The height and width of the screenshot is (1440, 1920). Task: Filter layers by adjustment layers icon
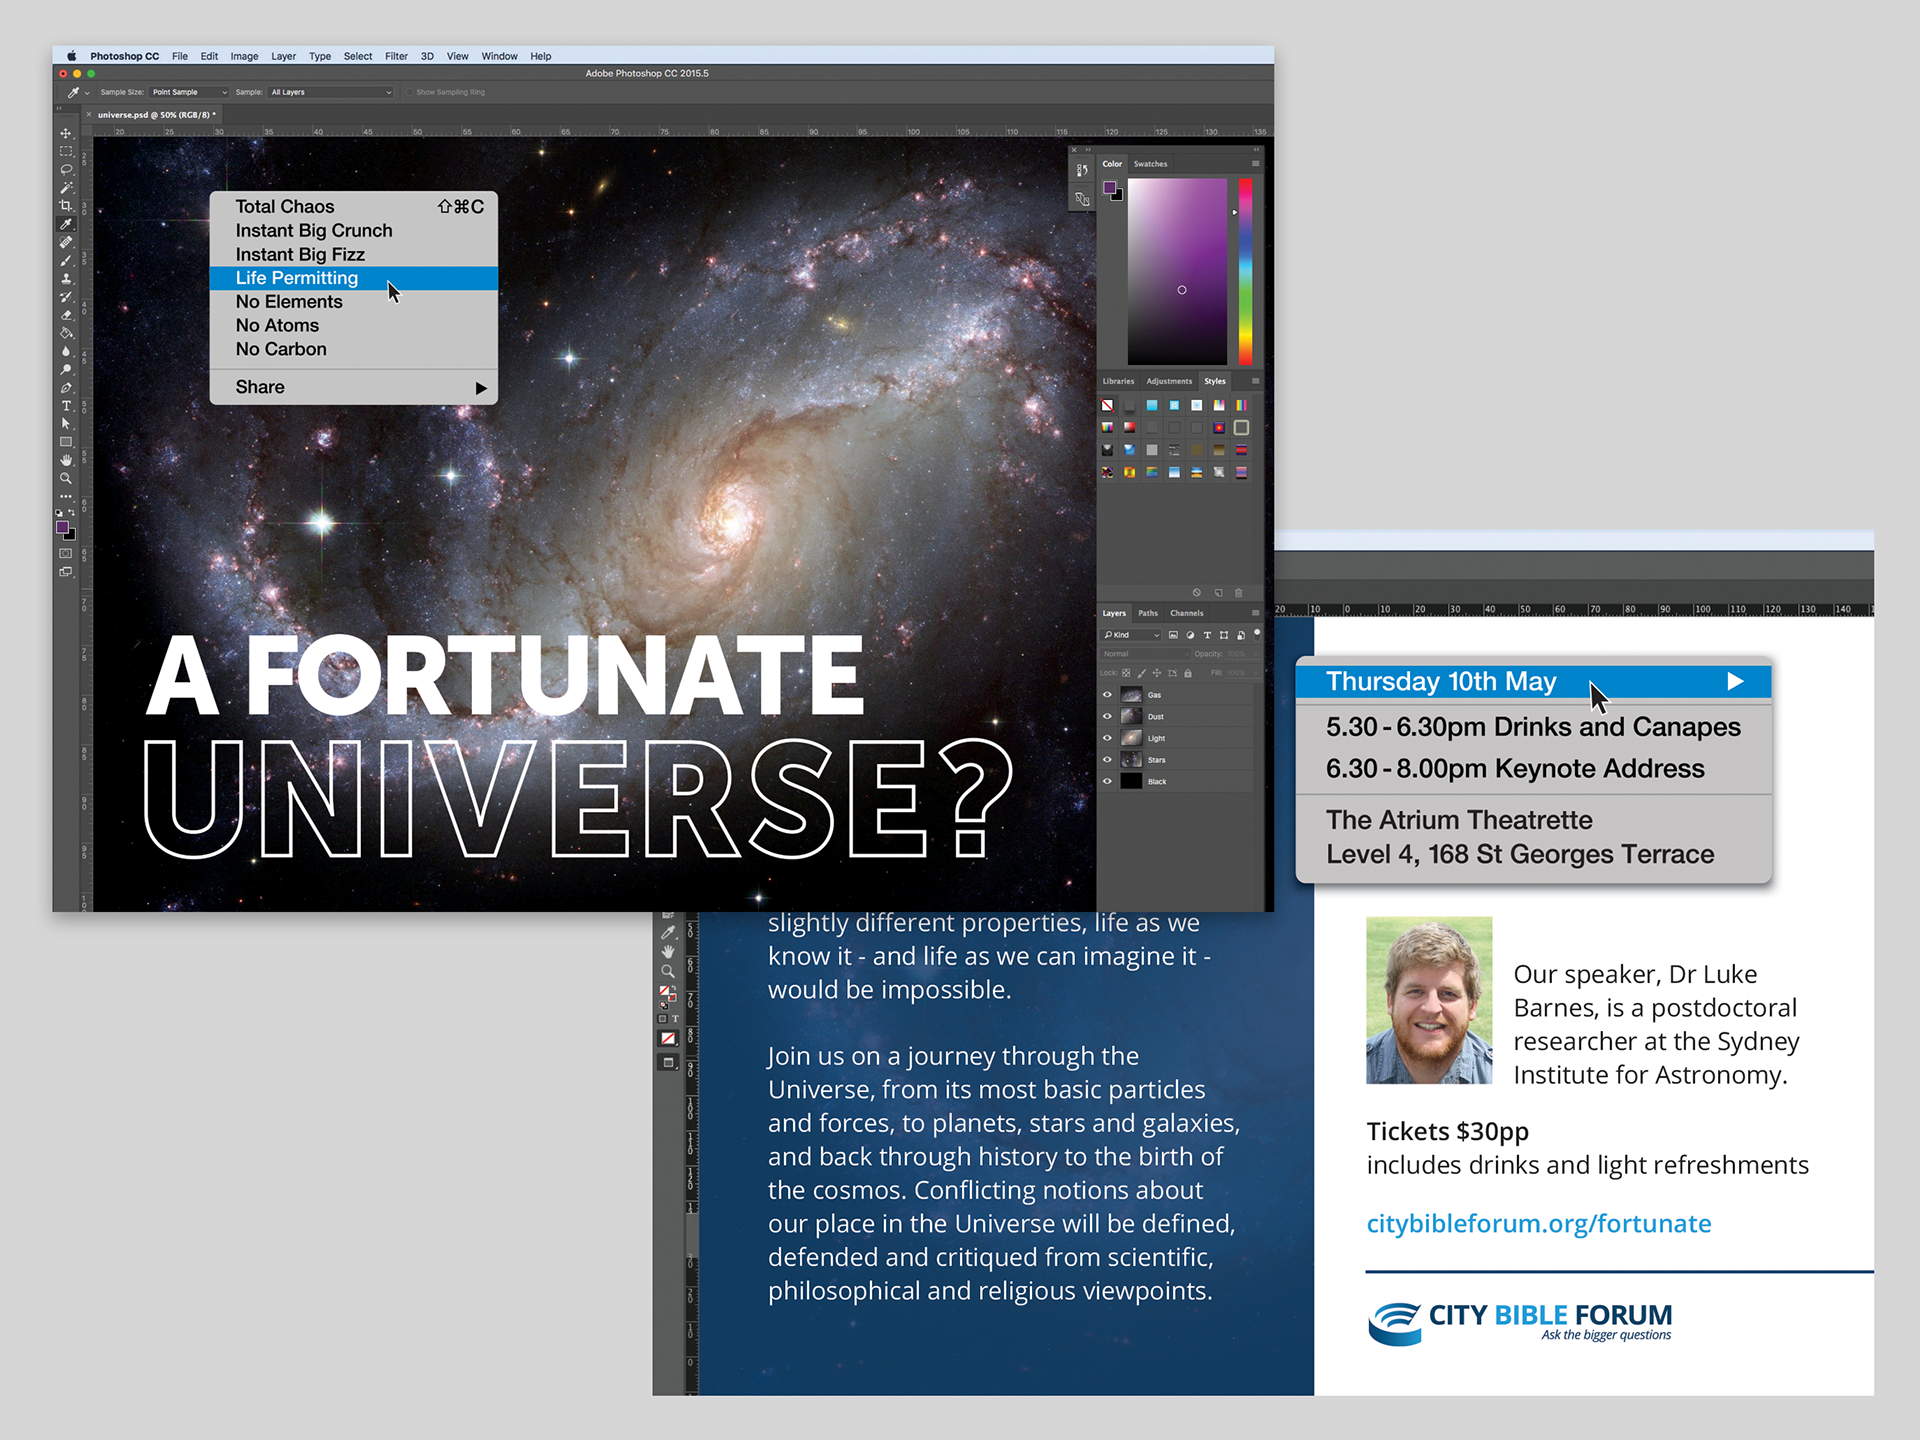(1190, 635)
